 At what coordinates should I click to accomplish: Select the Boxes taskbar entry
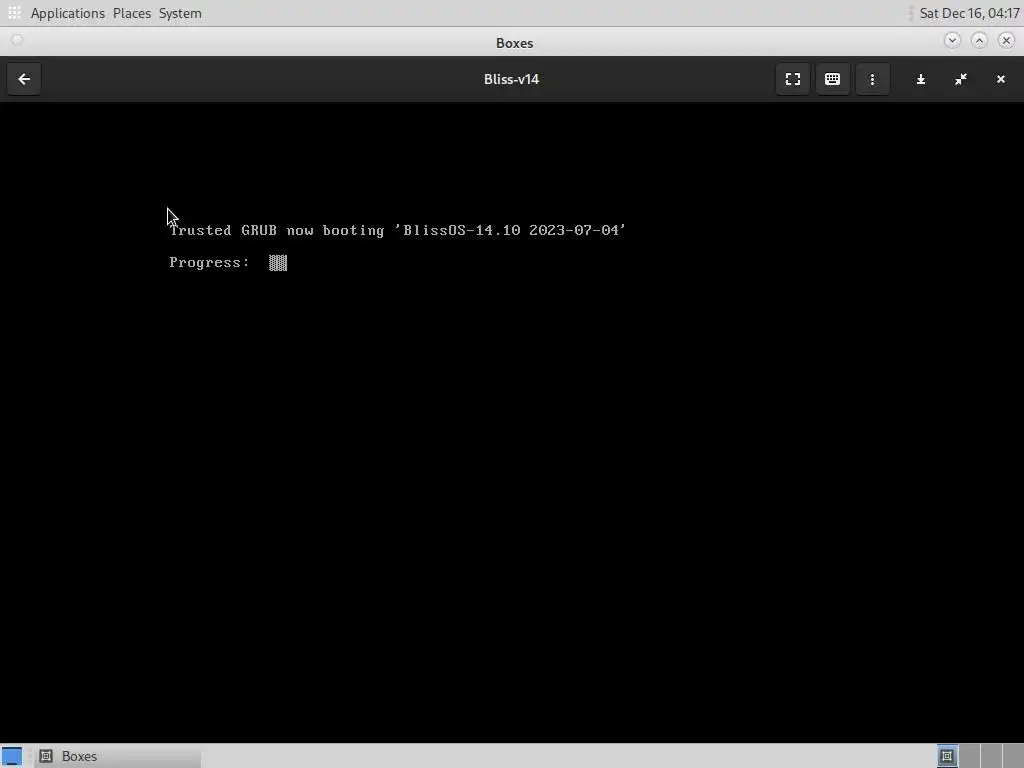click(x=118, y=756)
